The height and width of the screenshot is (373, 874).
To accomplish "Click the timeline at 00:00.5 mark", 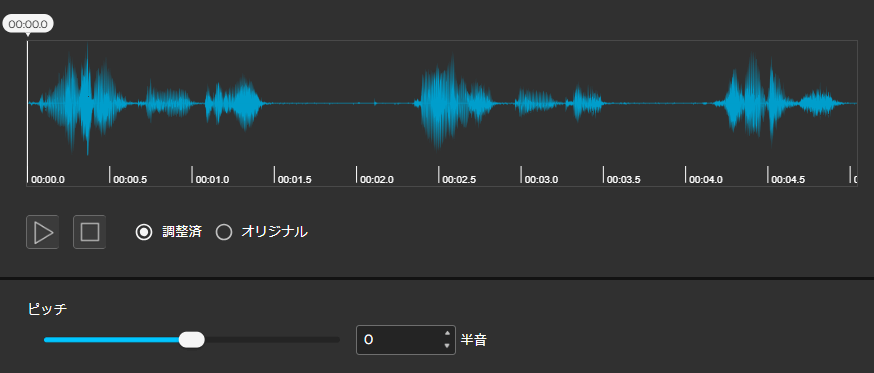I will coord(130,180).
